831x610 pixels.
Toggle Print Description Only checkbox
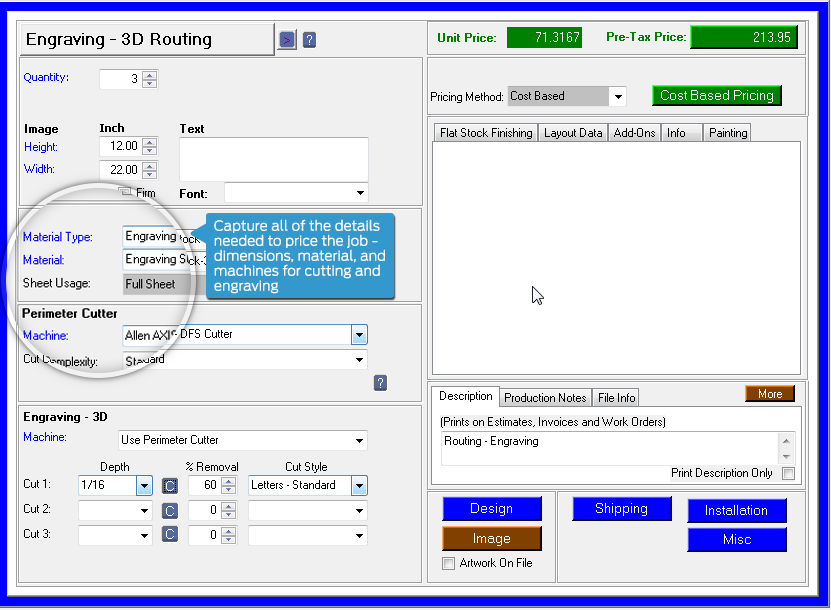(788, 473)
